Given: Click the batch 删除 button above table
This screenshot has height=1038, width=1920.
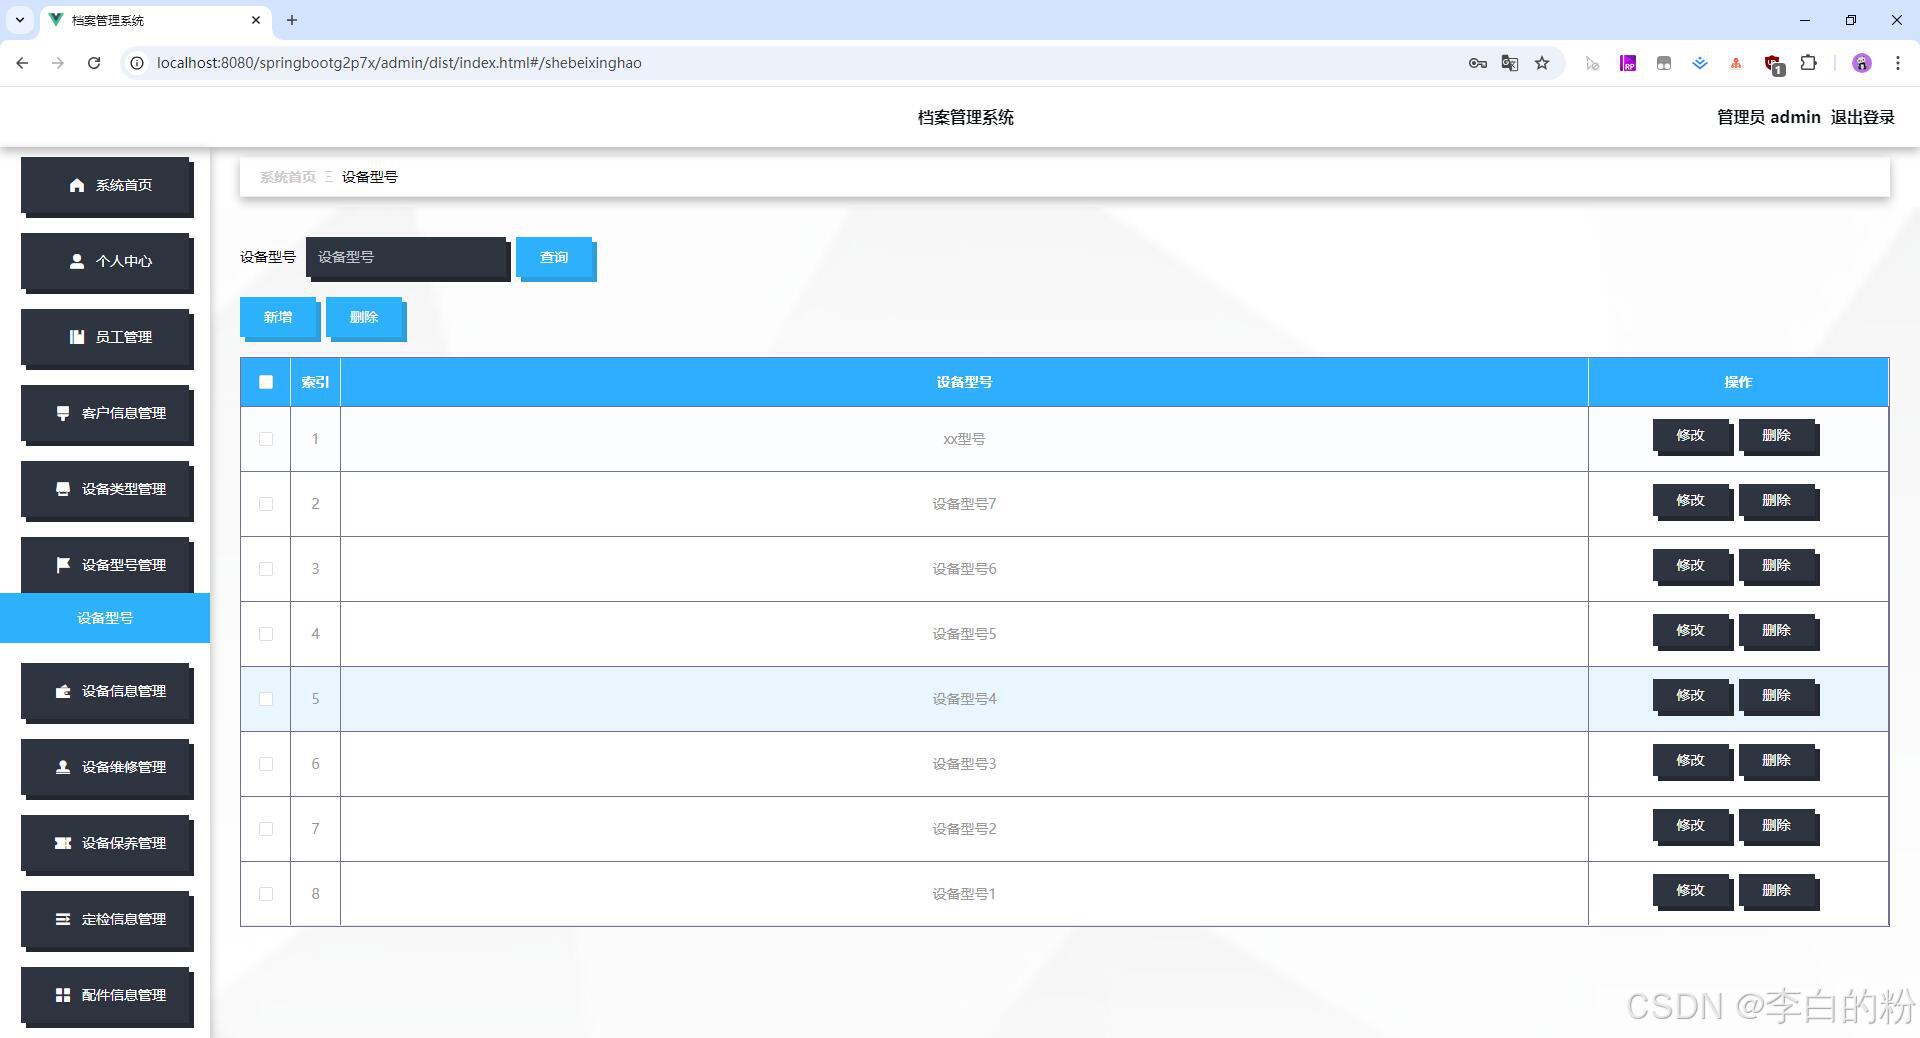Looking at the screenshot, I should click(x=365, y=319).
